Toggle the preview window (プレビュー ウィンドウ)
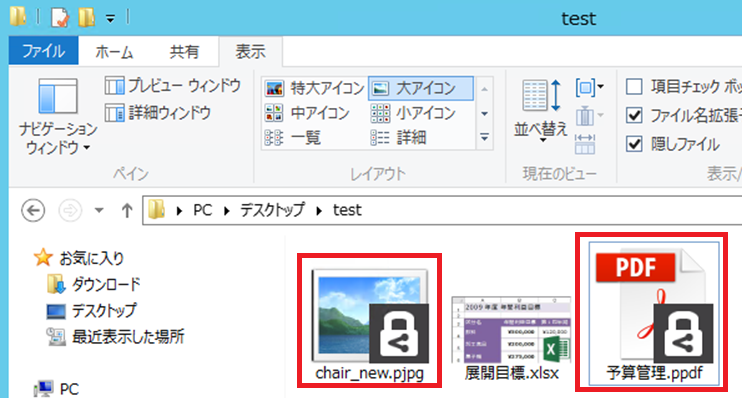Image resolution: width=742 pixels, height=398 pixels. (x=173, y=86)
